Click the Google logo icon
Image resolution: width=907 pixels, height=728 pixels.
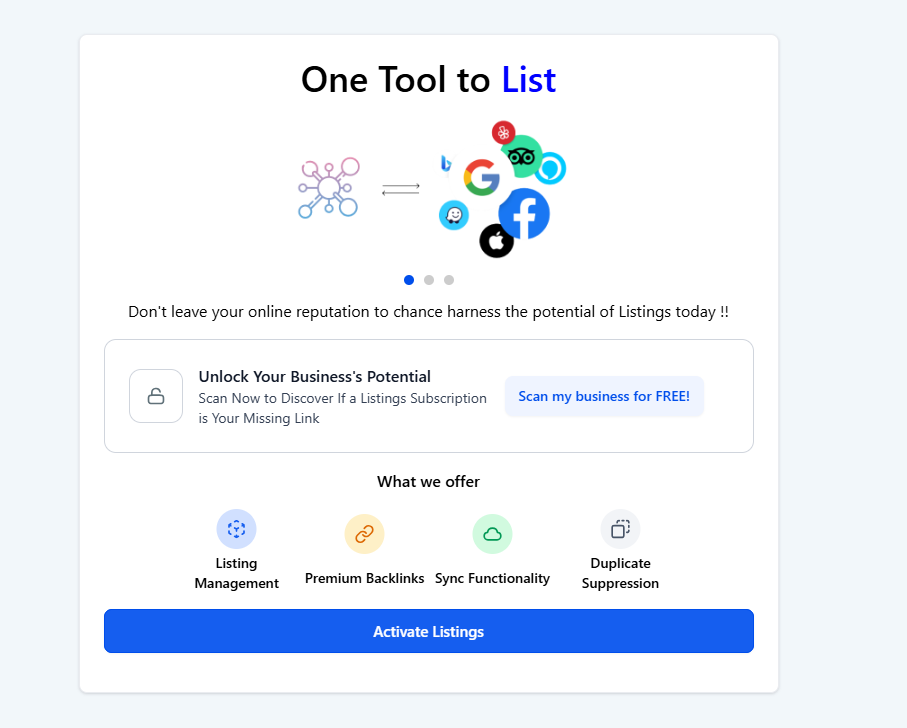tap(482, 177)
